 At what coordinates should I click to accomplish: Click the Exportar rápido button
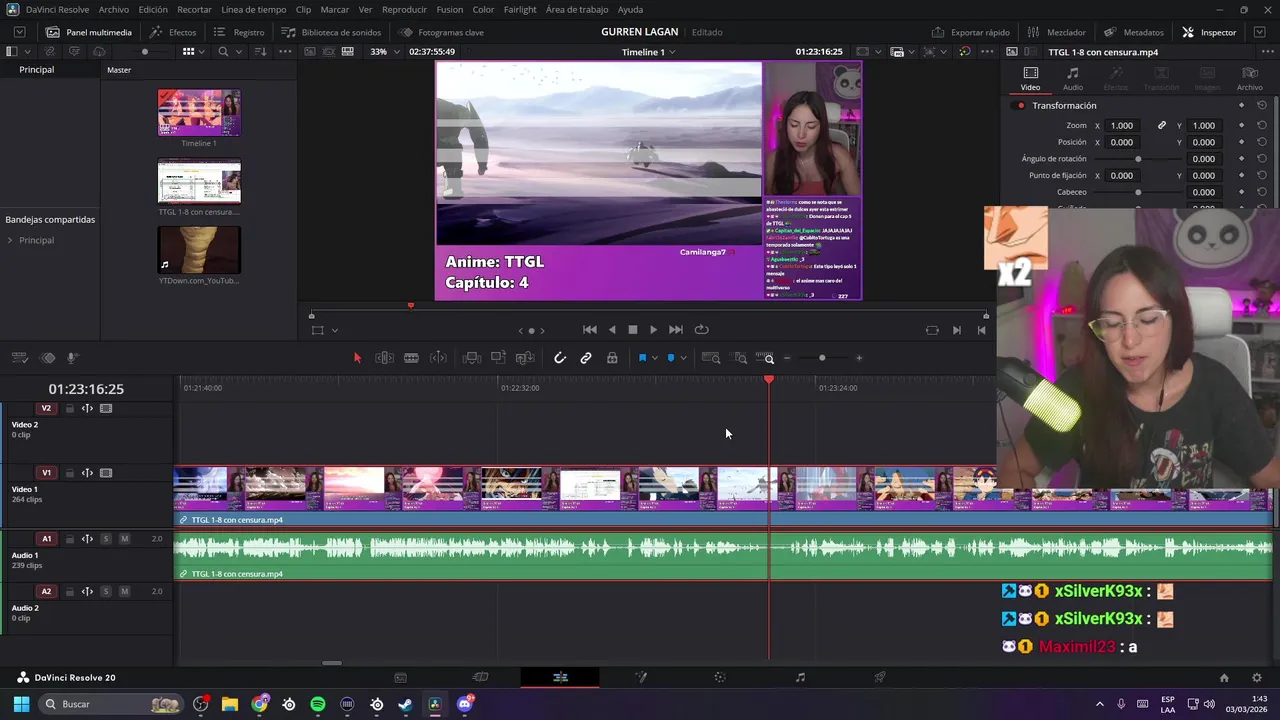pyautogui.click(x=970, y=32)
